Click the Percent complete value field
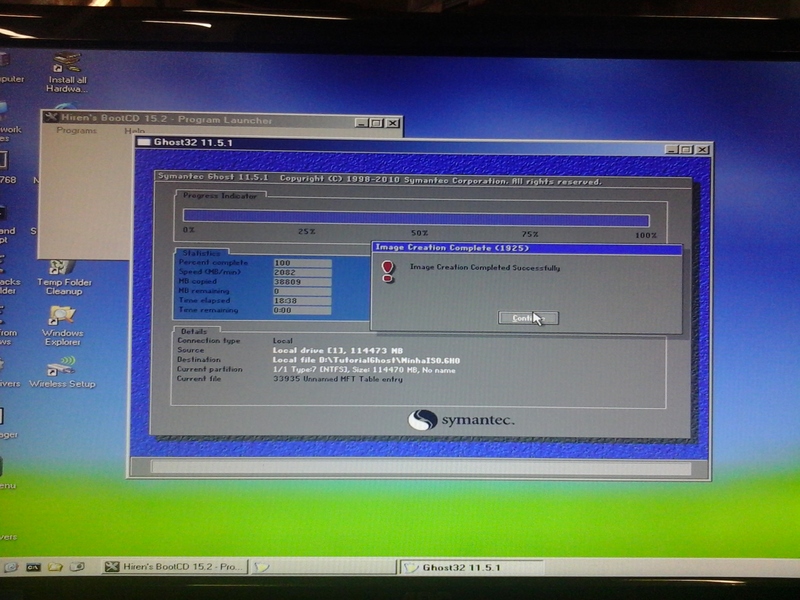Image resolution: width=800 pixels, height=600 pixels. coord(301,263)
